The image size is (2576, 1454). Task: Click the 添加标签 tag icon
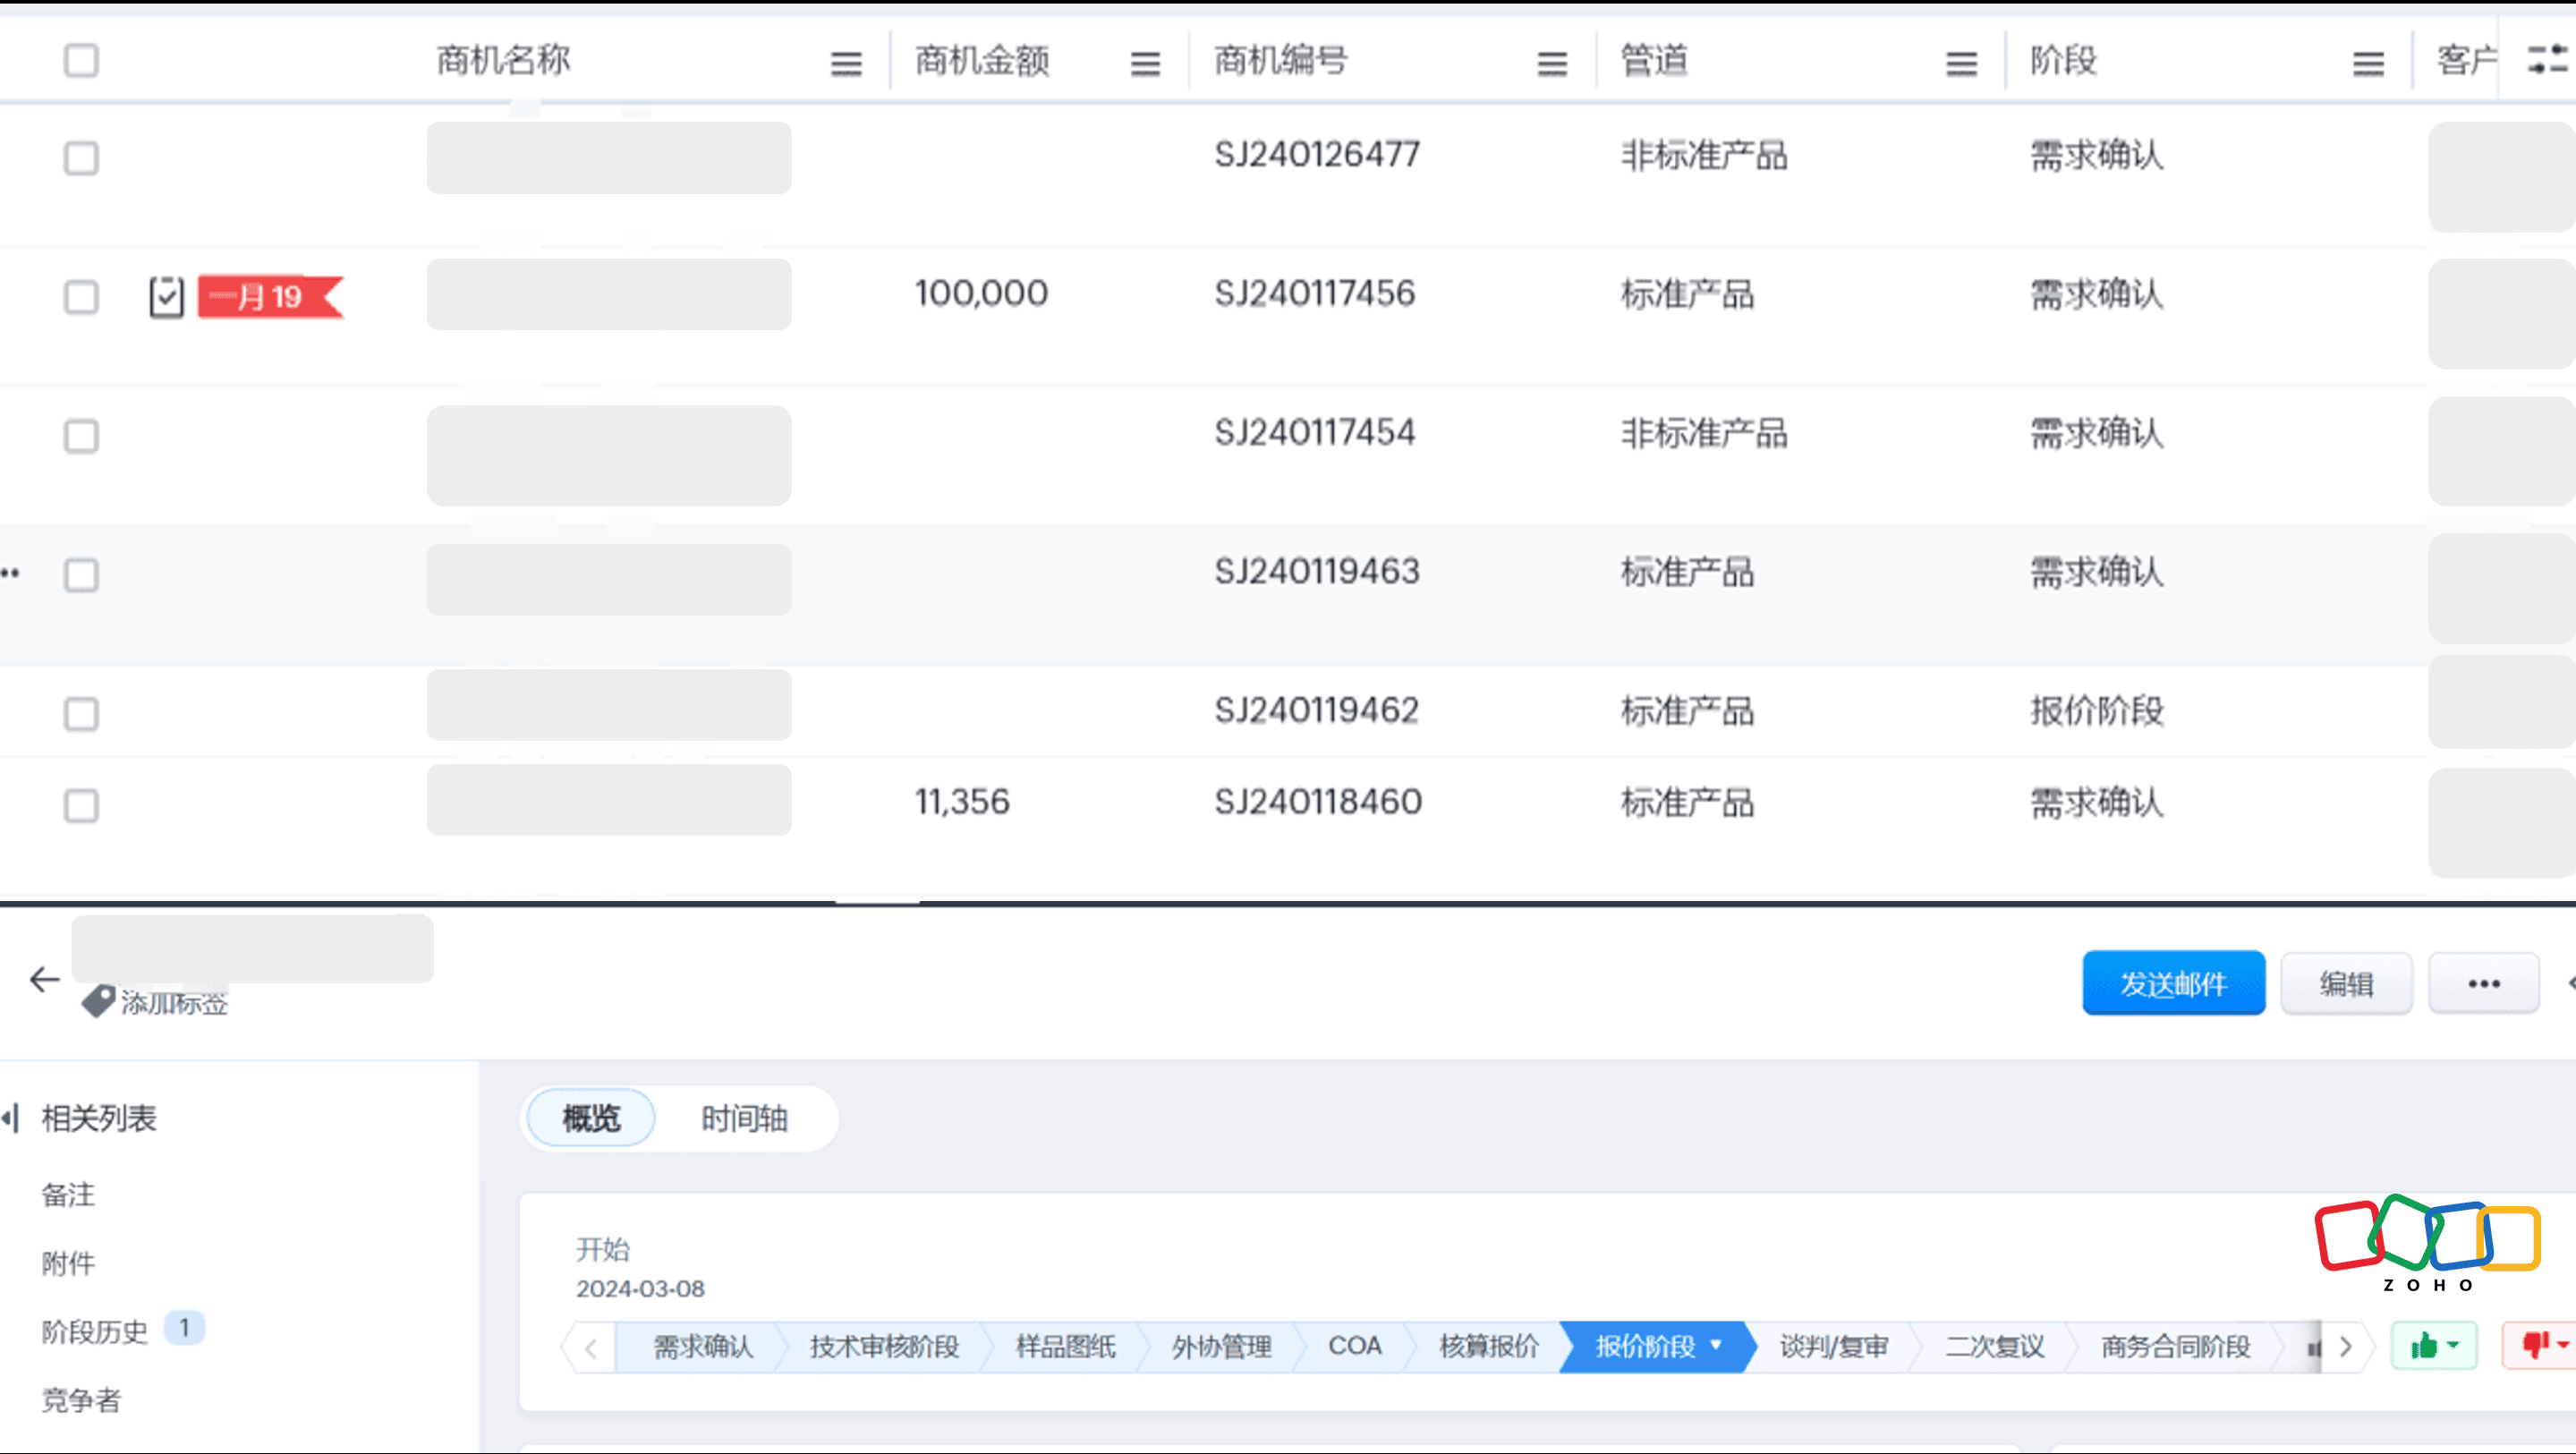click(98, 1001)
